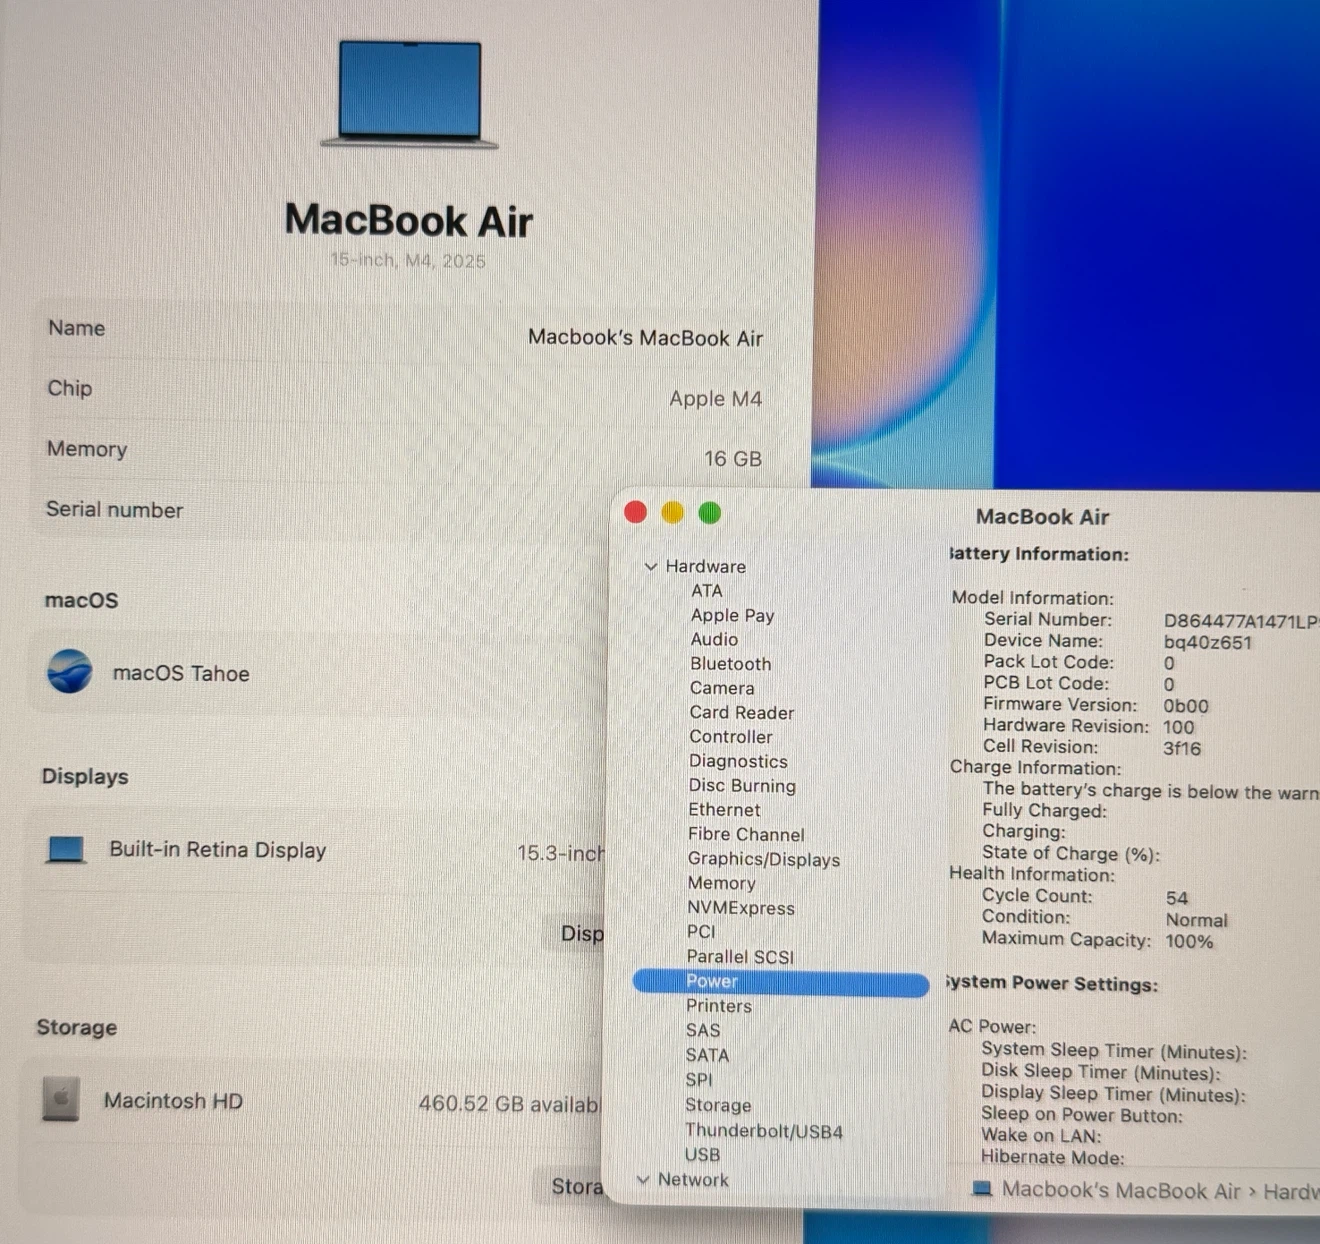Select Controller in the sidebar
The height and width of the screenshot is (1244, 1320).
(x=730, y=737)
